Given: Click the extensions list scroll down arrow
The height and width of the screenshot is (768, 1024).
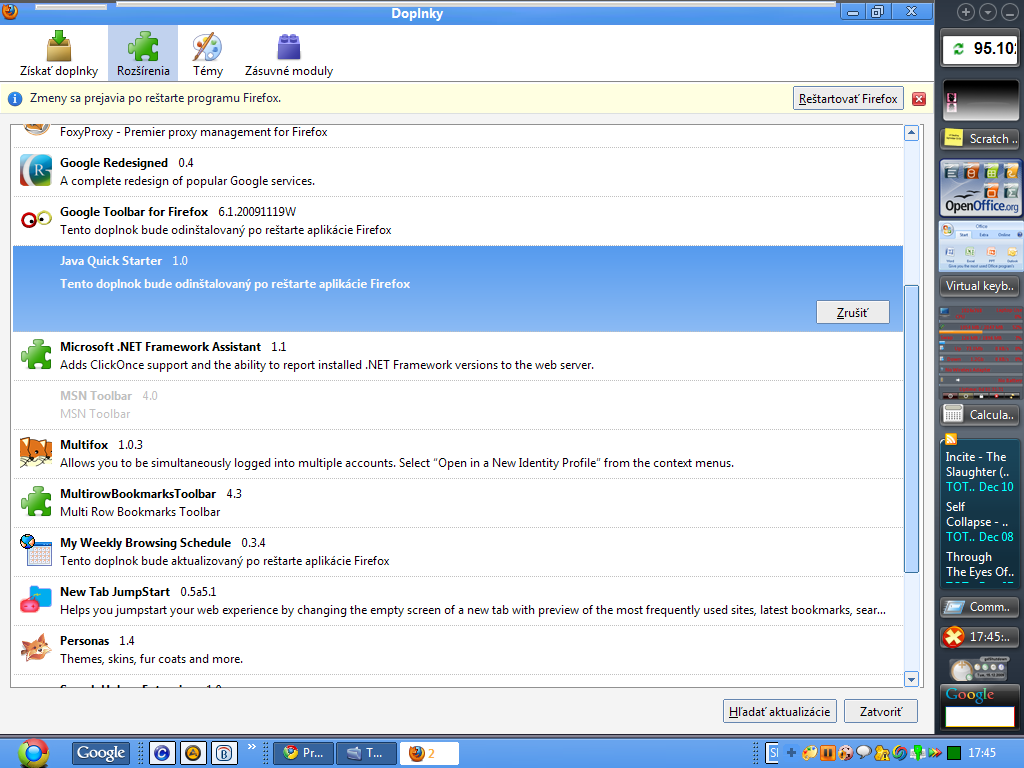Looking at the screenshot, I should pos(911,679).
